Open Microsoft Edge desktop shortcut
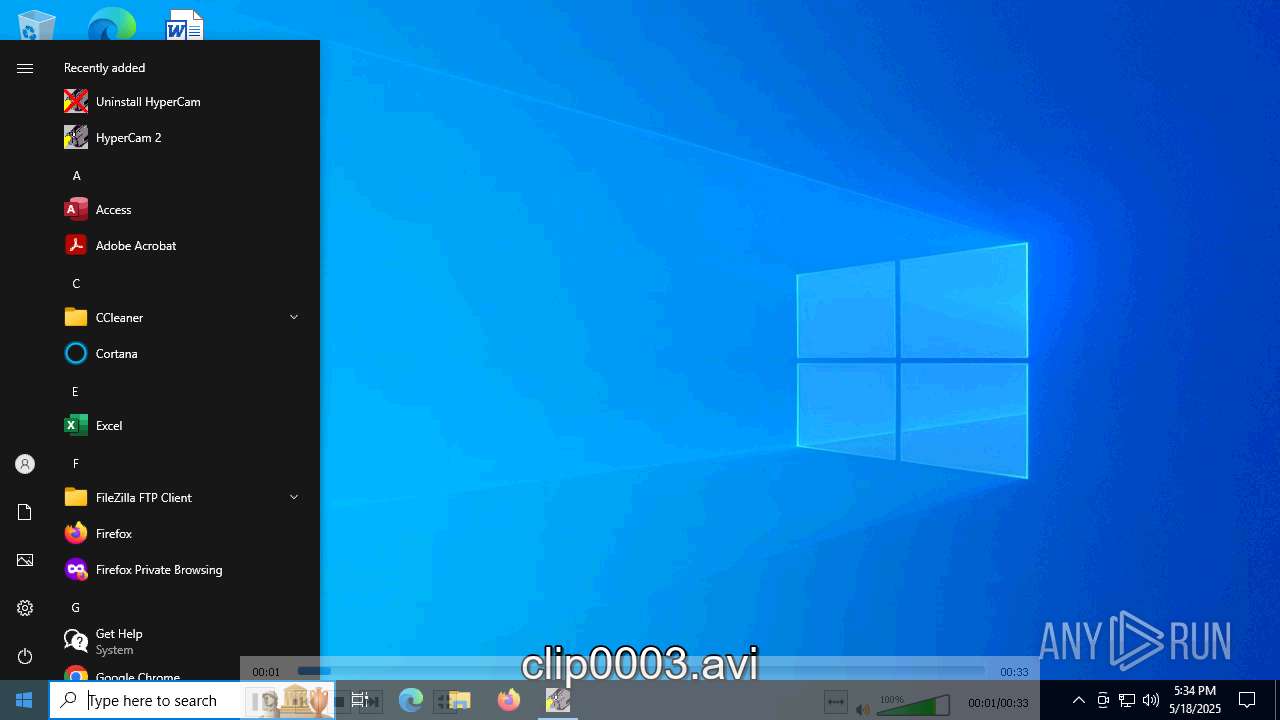 pos(111,24)
